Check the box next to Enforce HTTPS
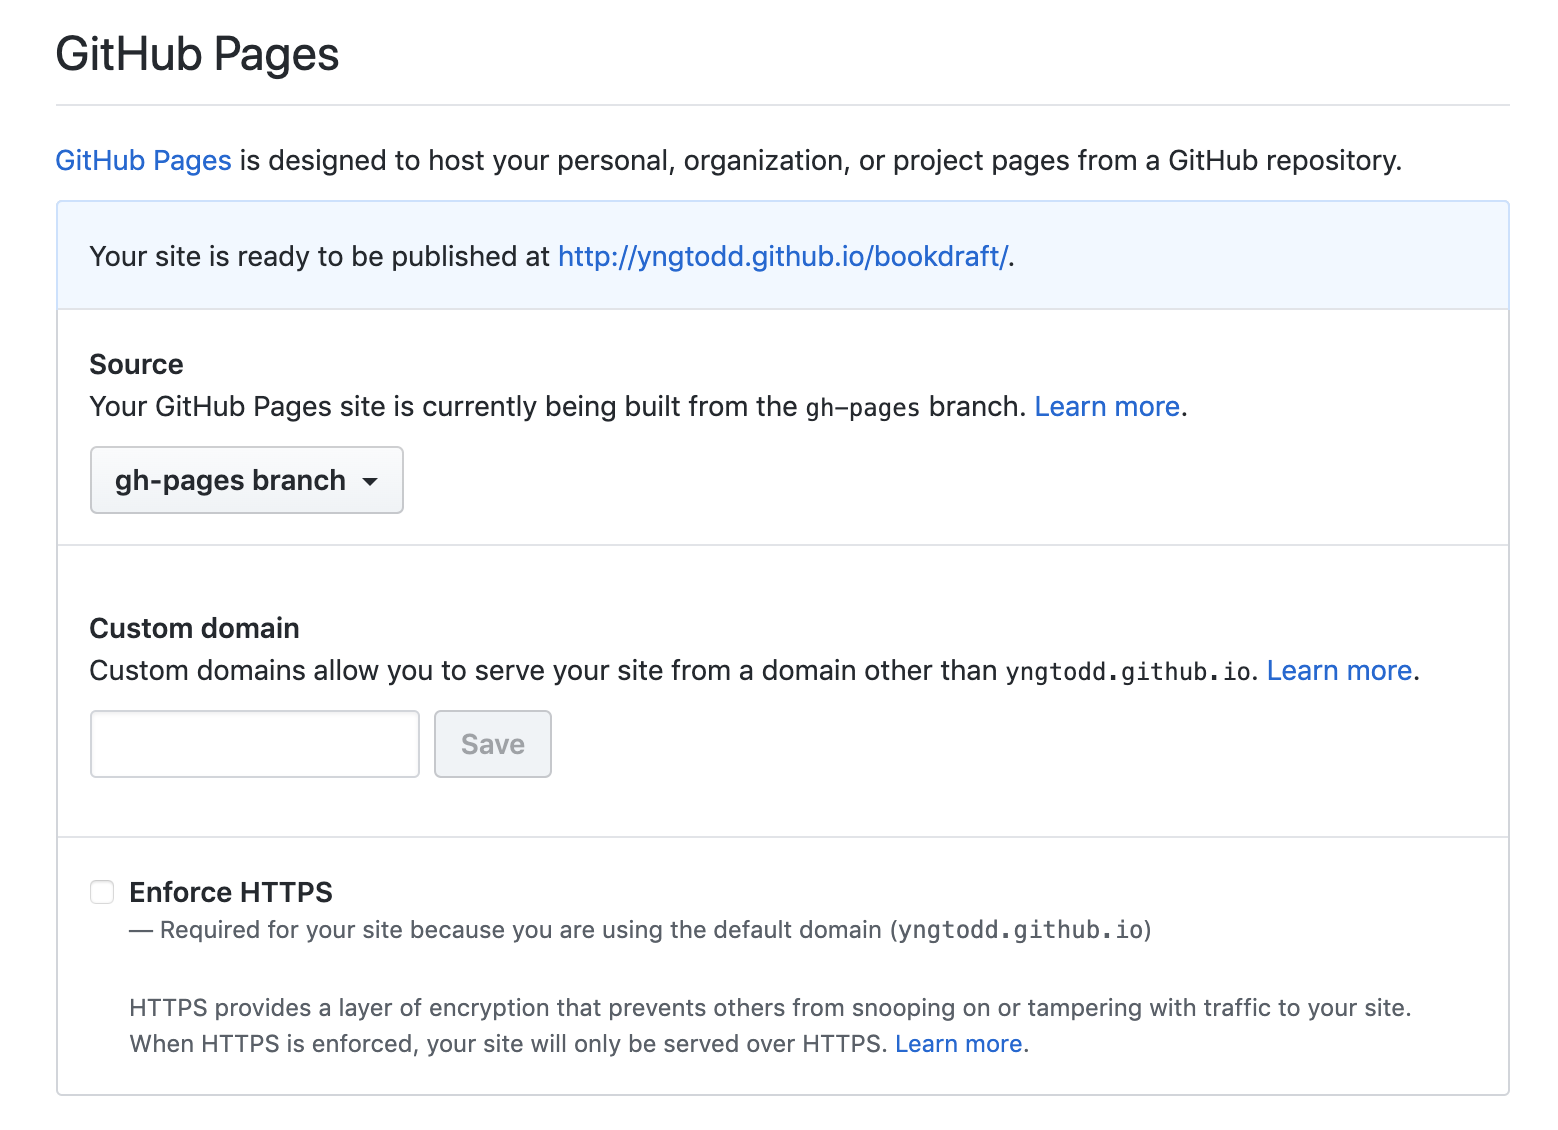1558x1130 pixels. [x=101, y=891]
